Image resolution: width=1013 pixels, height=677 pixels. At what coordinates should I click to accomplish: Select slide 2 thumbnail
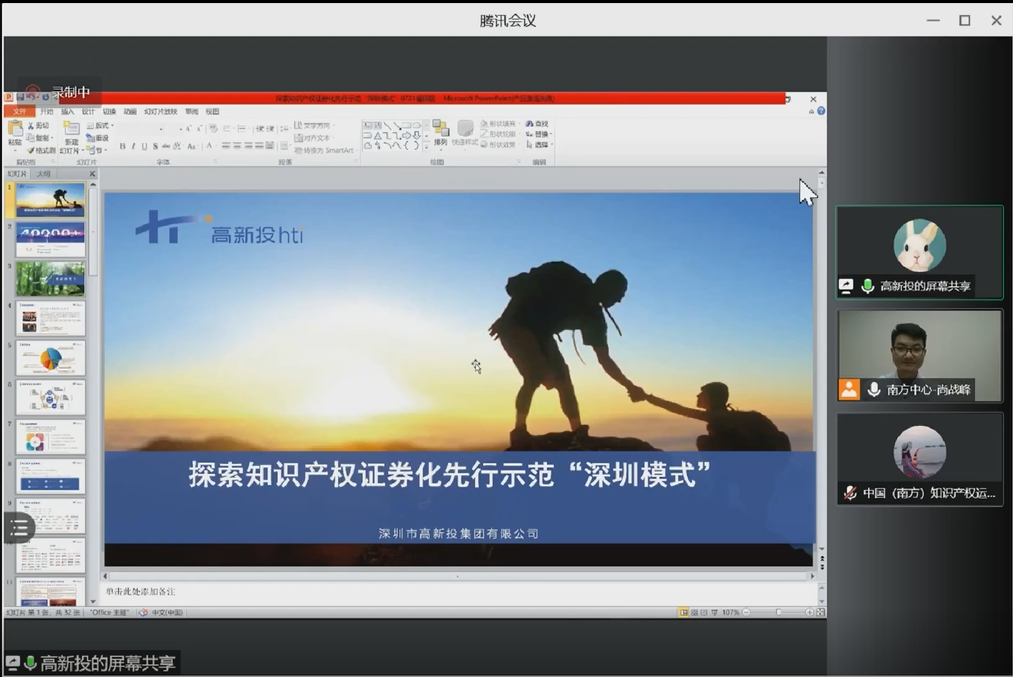click(x=50, y=240)
